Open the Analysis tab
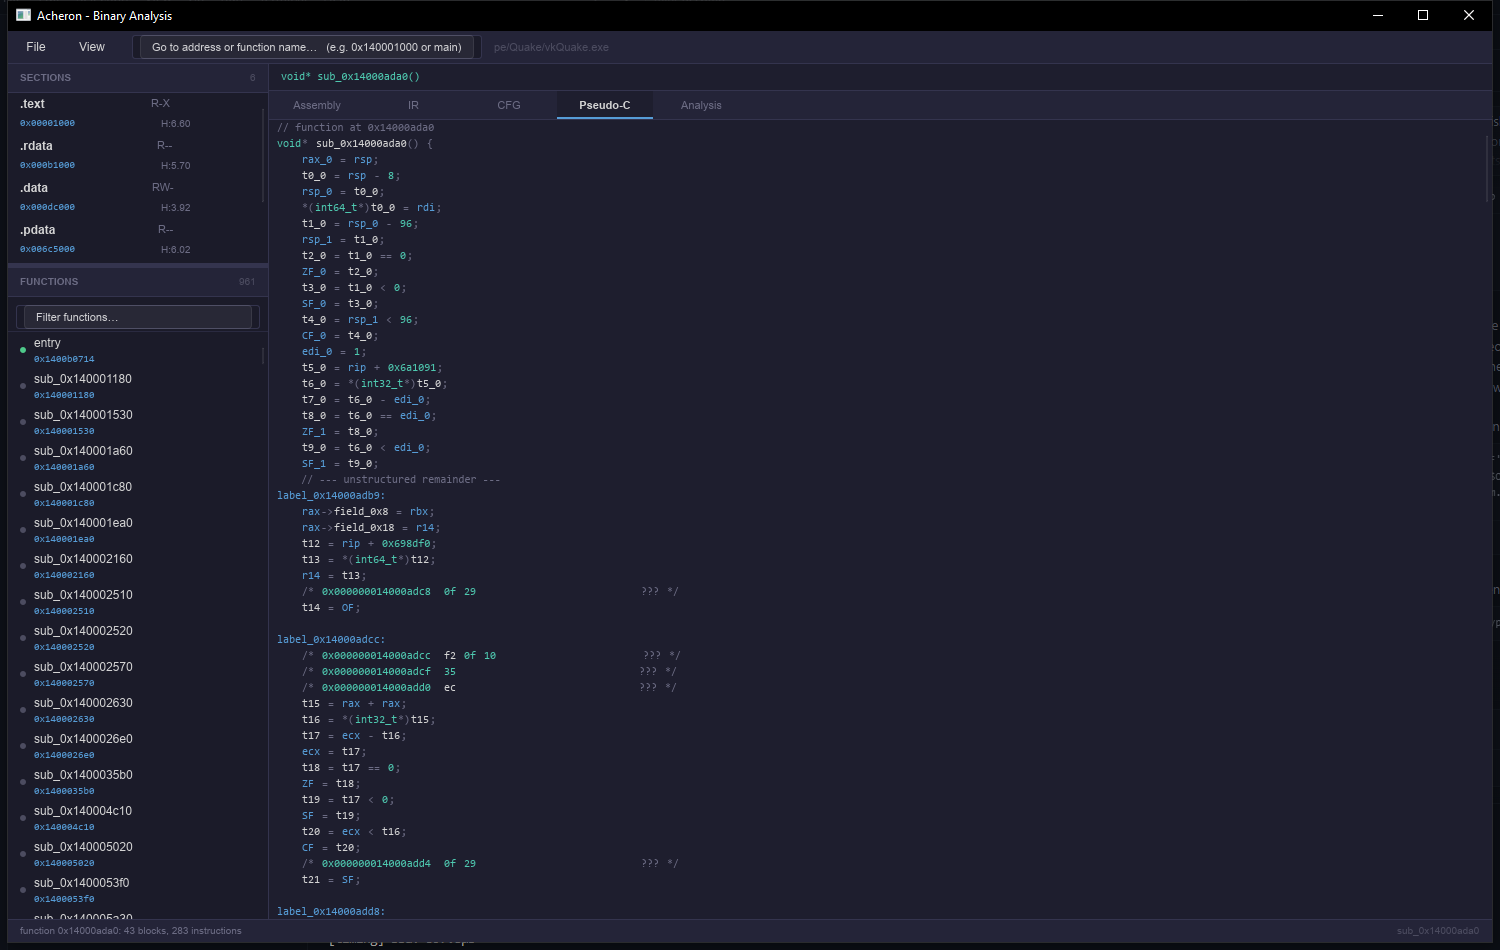The image size is (1500, 950). coord(701,105)
